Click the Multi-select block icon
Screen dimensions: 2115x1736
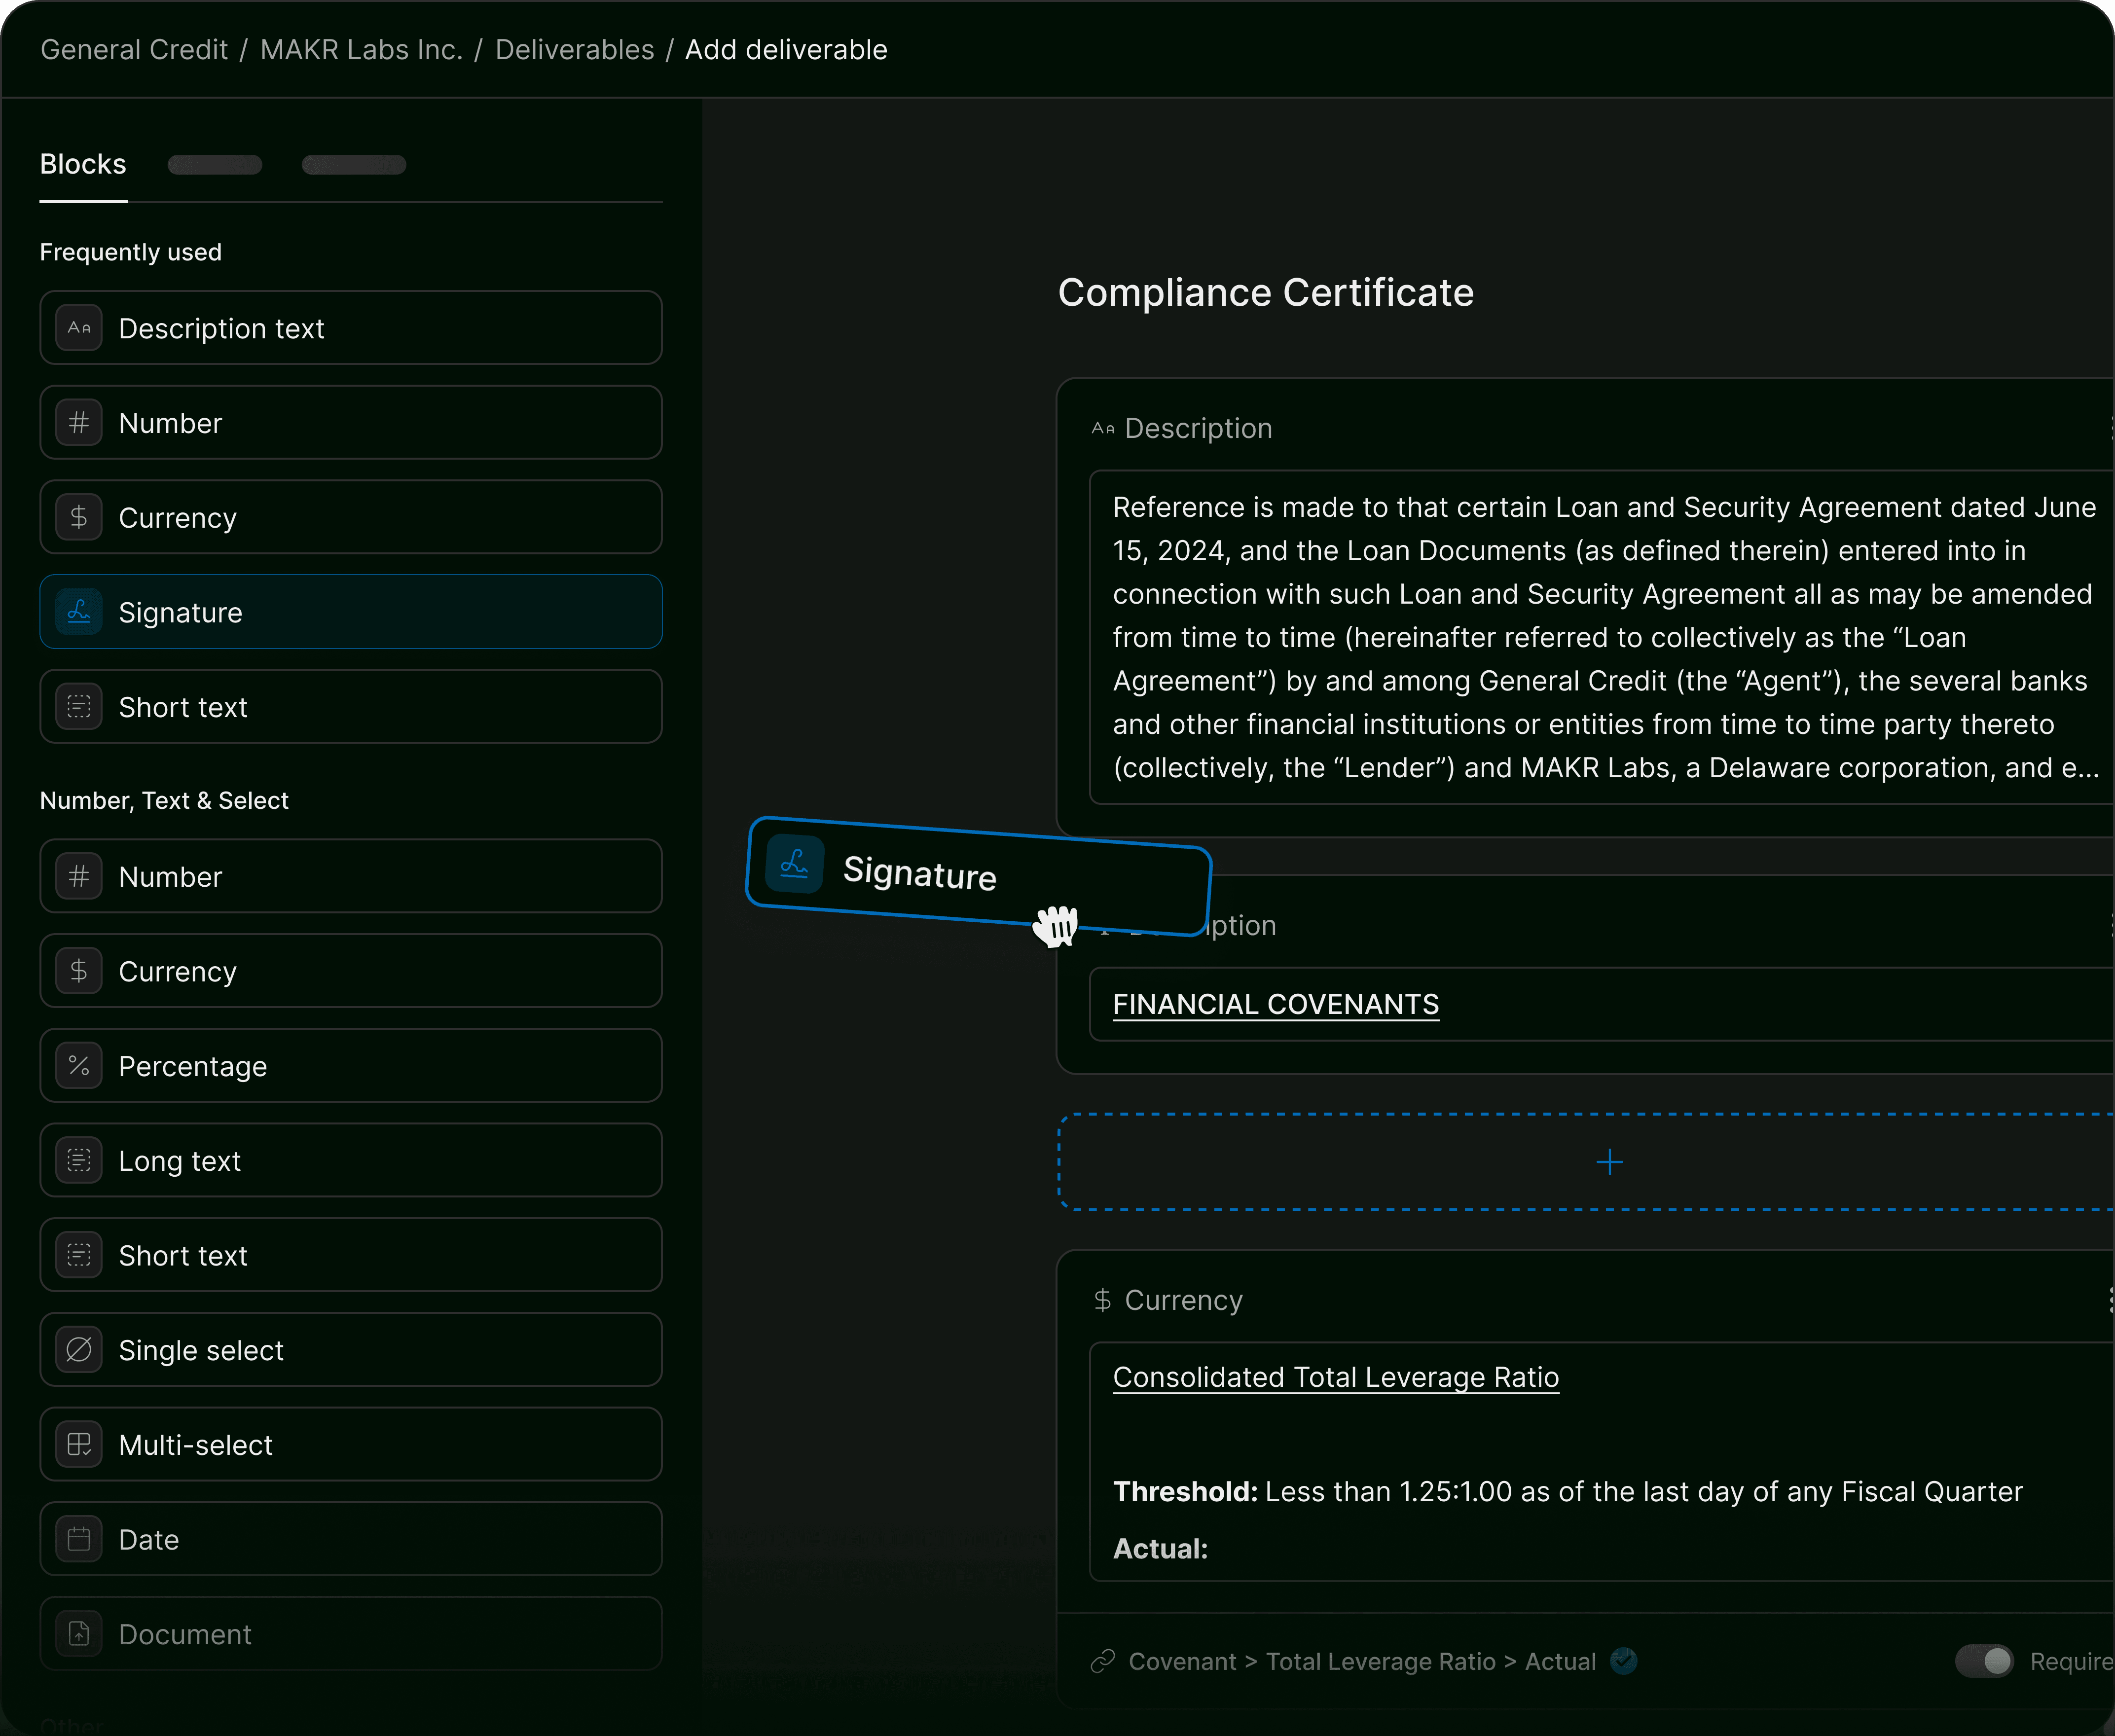tap(79, 1445)
